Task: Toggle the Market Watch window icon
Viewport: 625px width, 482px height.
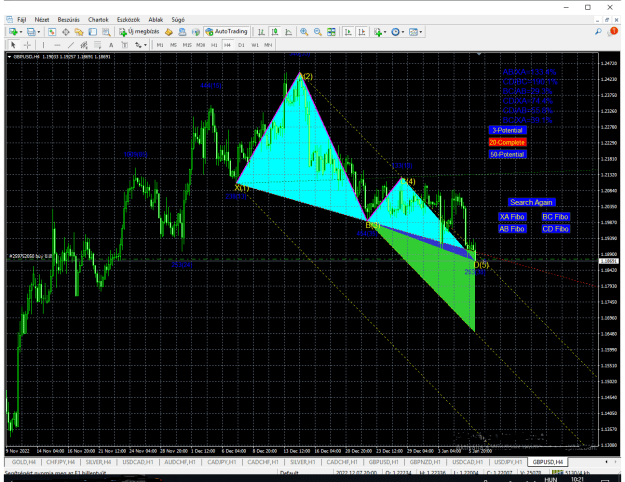Action: 52,32
